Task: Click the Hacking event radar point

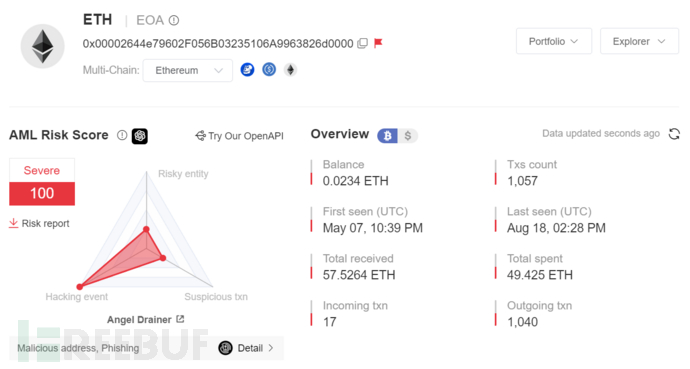Action: point(80,287)
